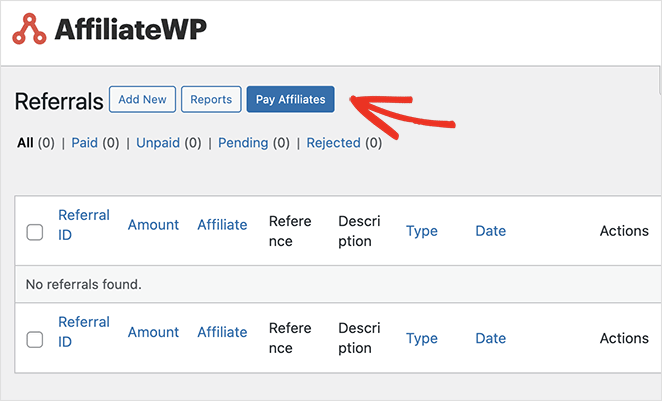Screen dimensions: 662x401
Task: Click the AffiliateWP wordmark text
Action: [x=130, y=28]
